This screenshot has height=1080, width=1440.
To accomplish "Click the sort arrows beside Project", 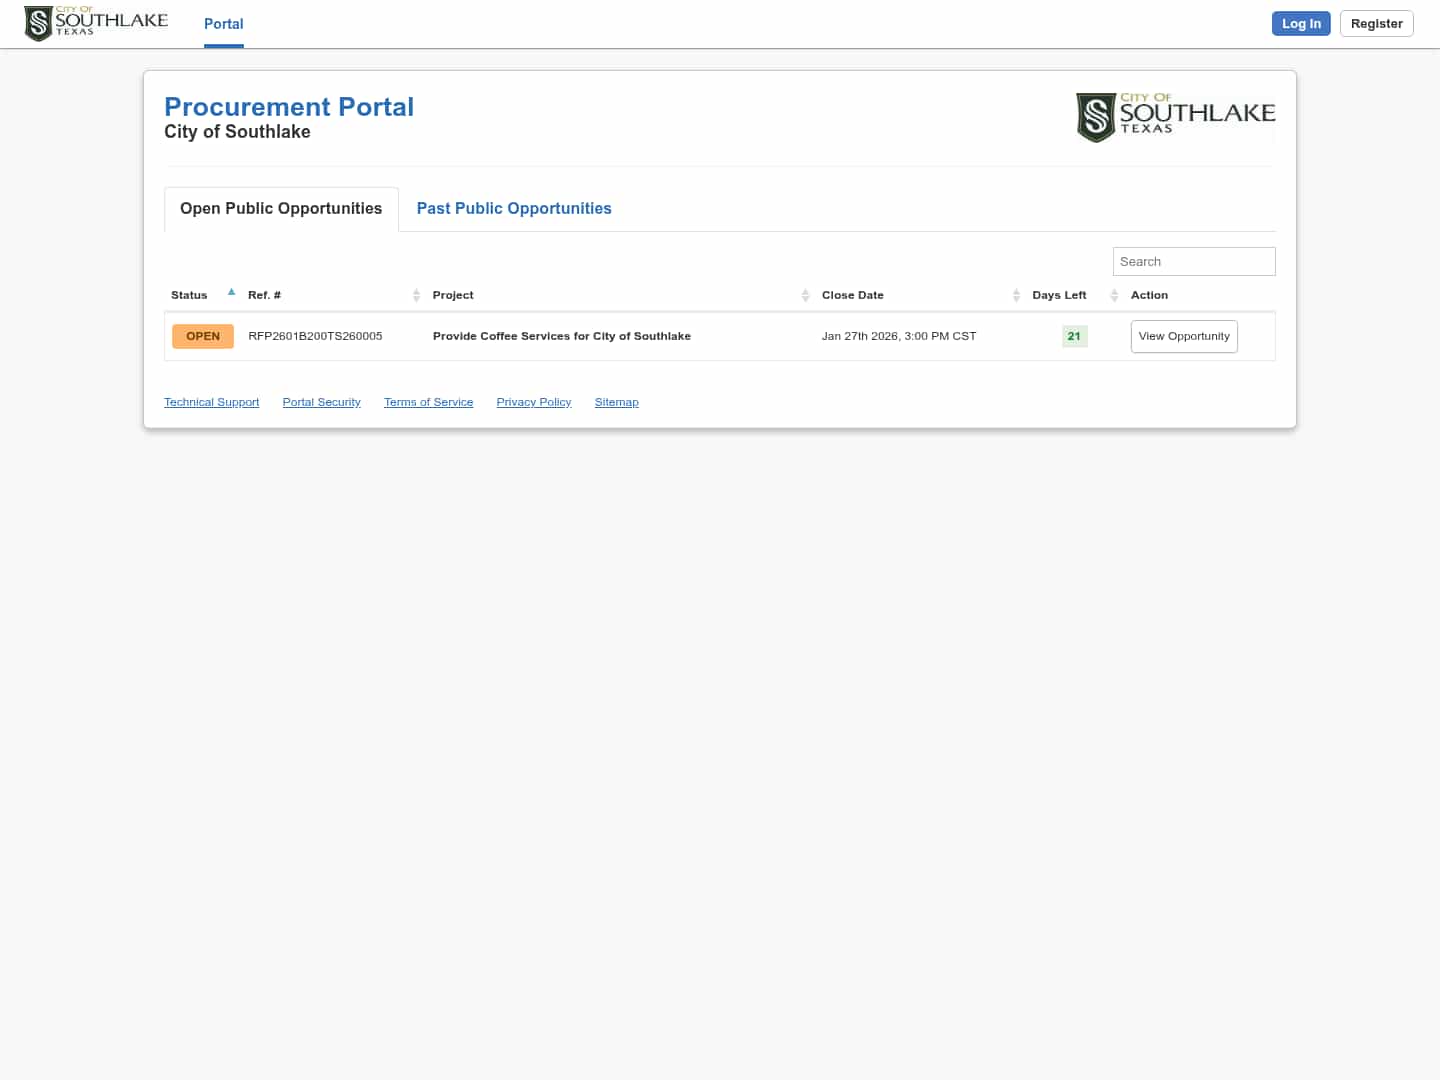I will [806, 295].
